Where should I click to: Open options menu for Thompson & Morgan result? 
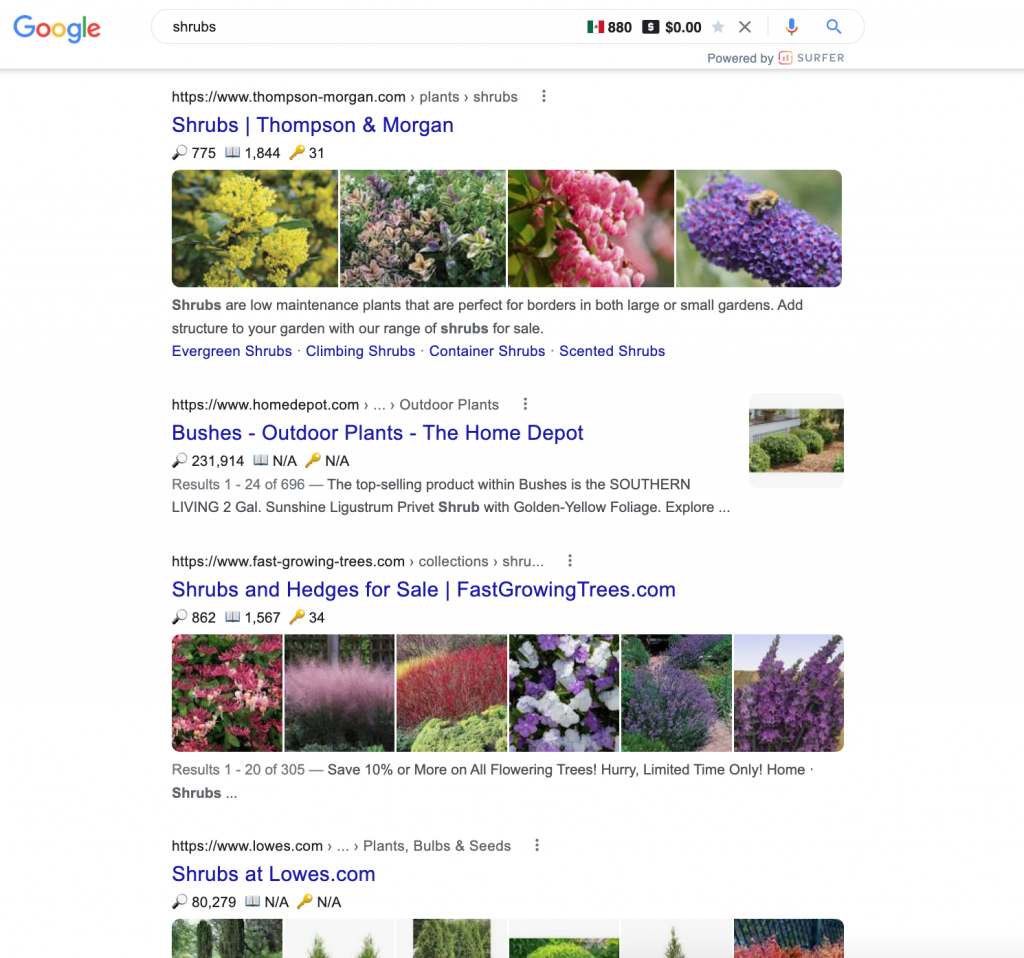click(x=544, y=97)
